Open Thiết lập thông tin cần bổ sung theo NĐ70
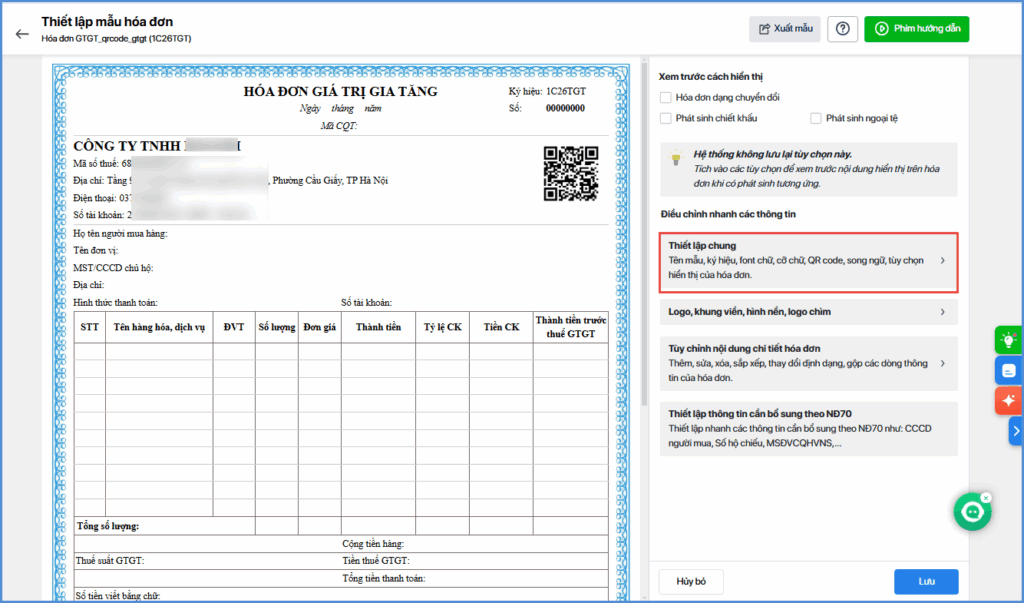Screen dimensions: 1024x603 808,427
